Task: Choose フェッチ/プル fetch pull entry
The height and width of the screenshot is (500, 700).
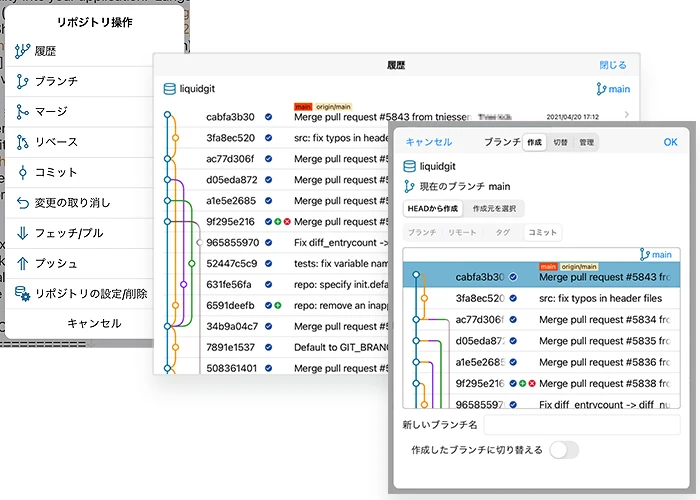Action: [80, 233]
